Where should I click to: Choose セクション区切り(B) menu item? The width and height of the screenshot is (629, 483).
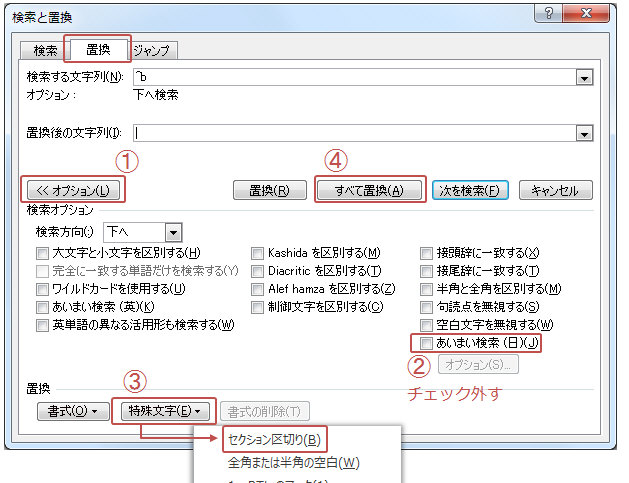click(274, 440)
